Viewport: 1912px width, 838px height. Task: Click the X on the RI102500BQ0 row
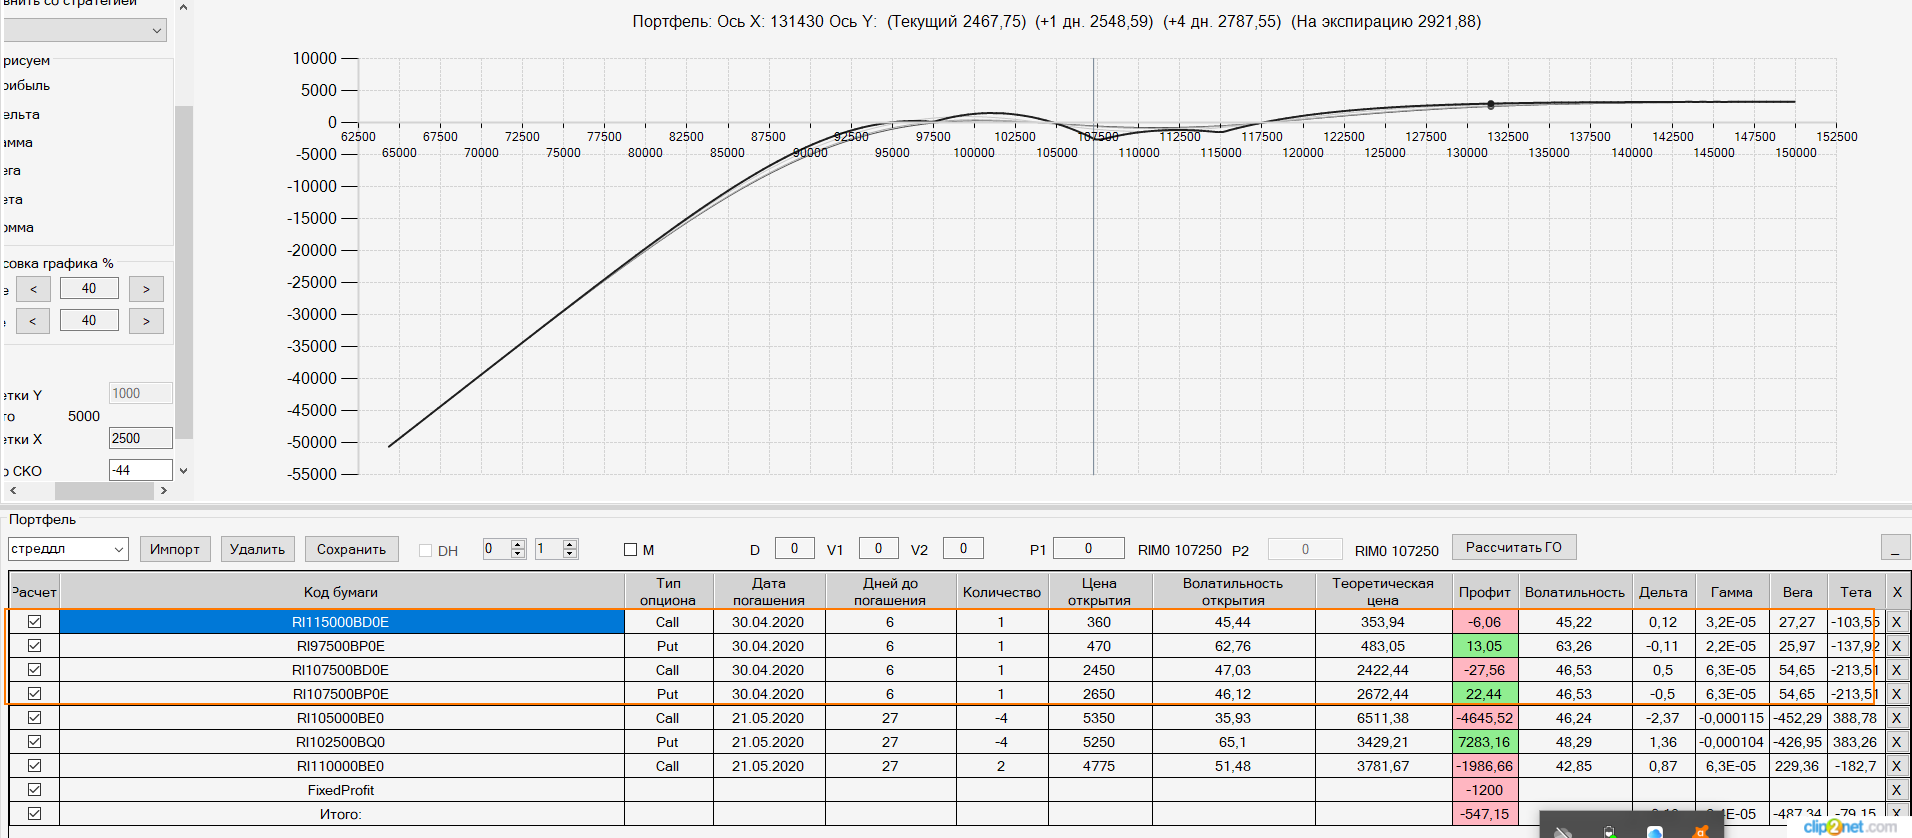coord(1896,742)
